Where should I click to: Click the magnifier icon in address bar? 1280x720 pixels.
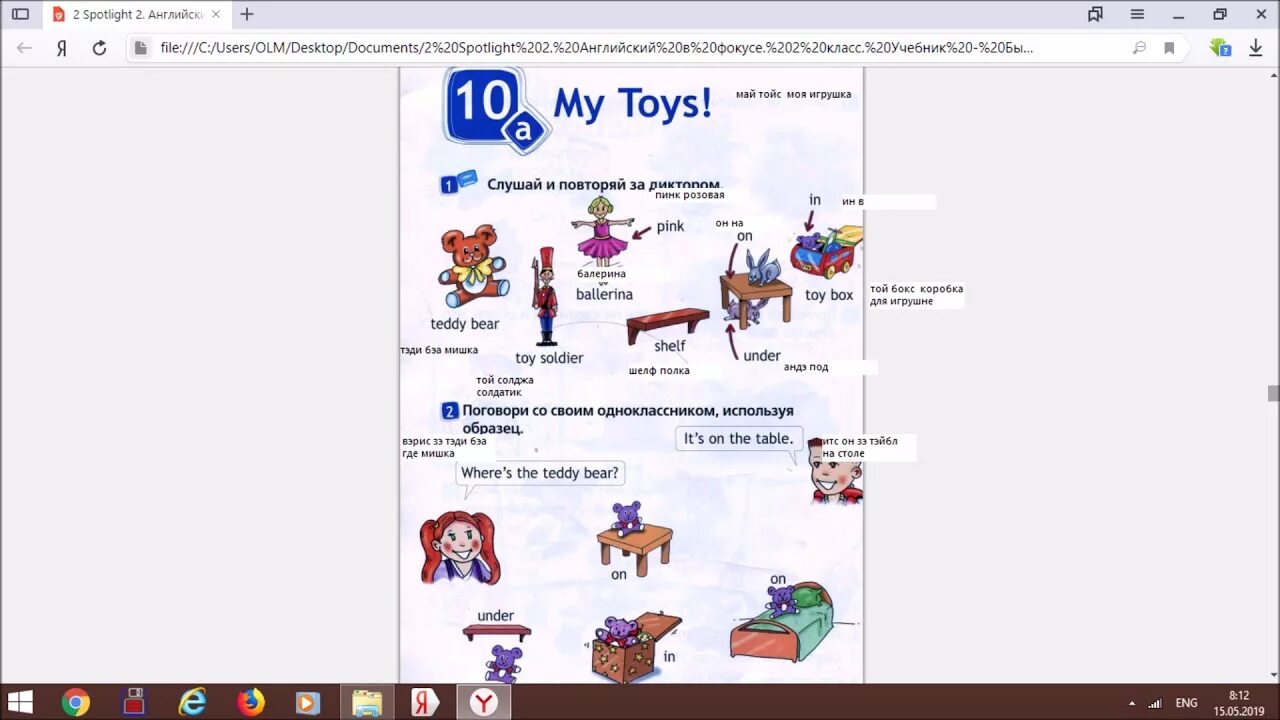(x=1139, y=47)
